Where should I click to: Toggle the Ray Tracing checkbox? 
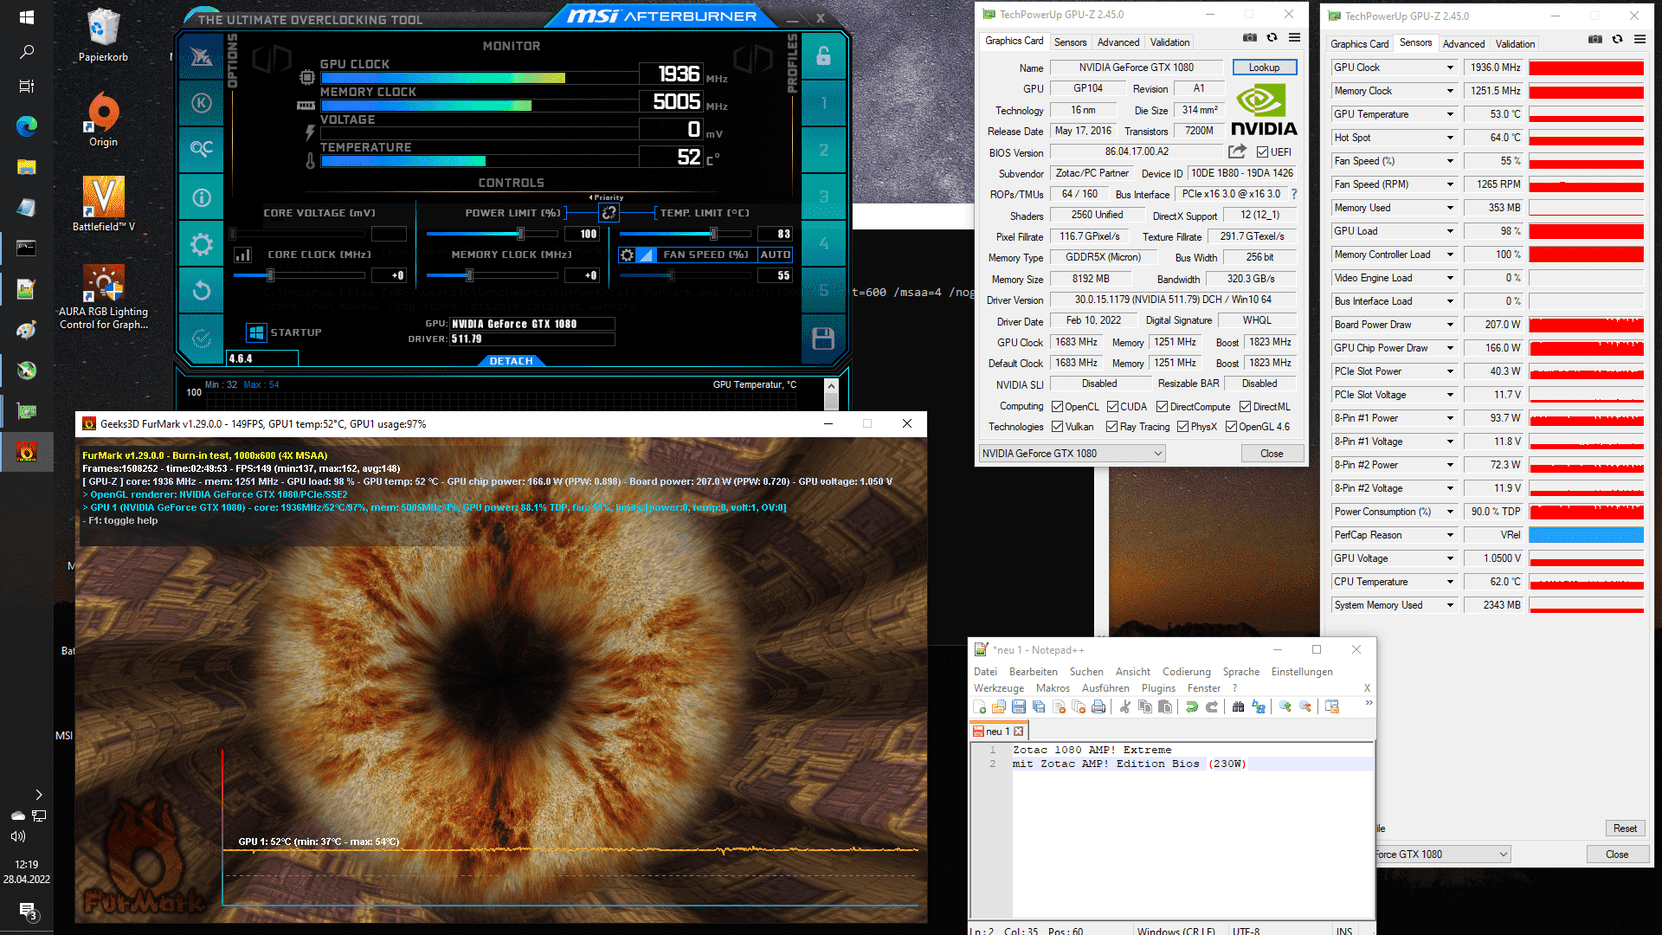[1112, 427]
